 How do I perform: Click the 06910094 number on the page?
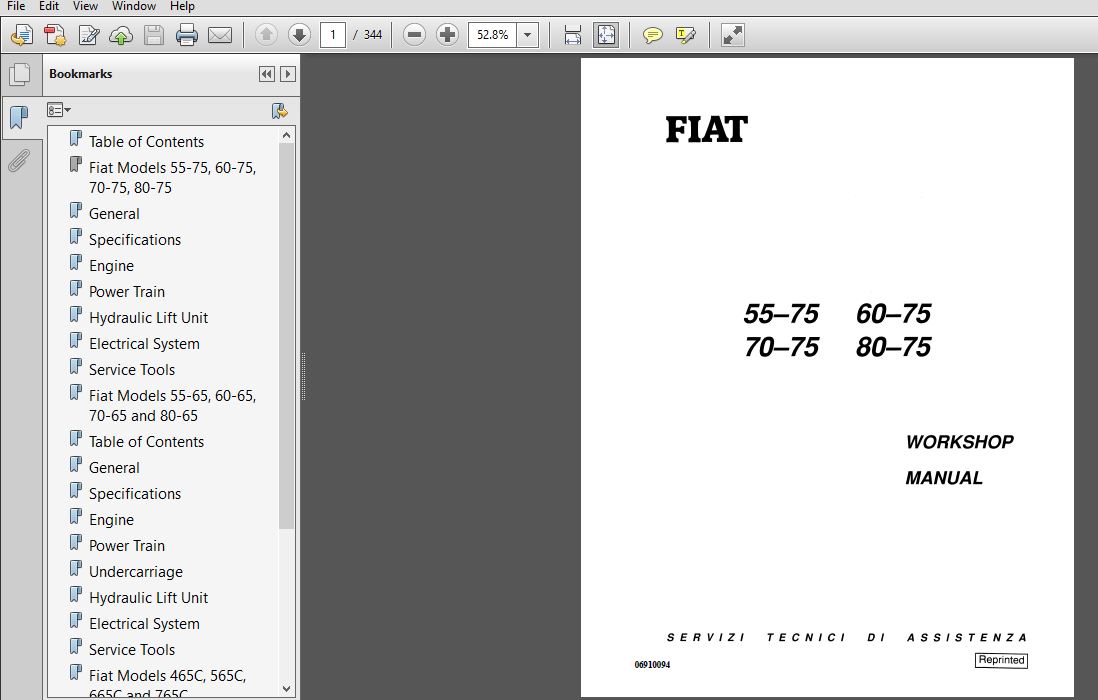click(x=652, y=664)
